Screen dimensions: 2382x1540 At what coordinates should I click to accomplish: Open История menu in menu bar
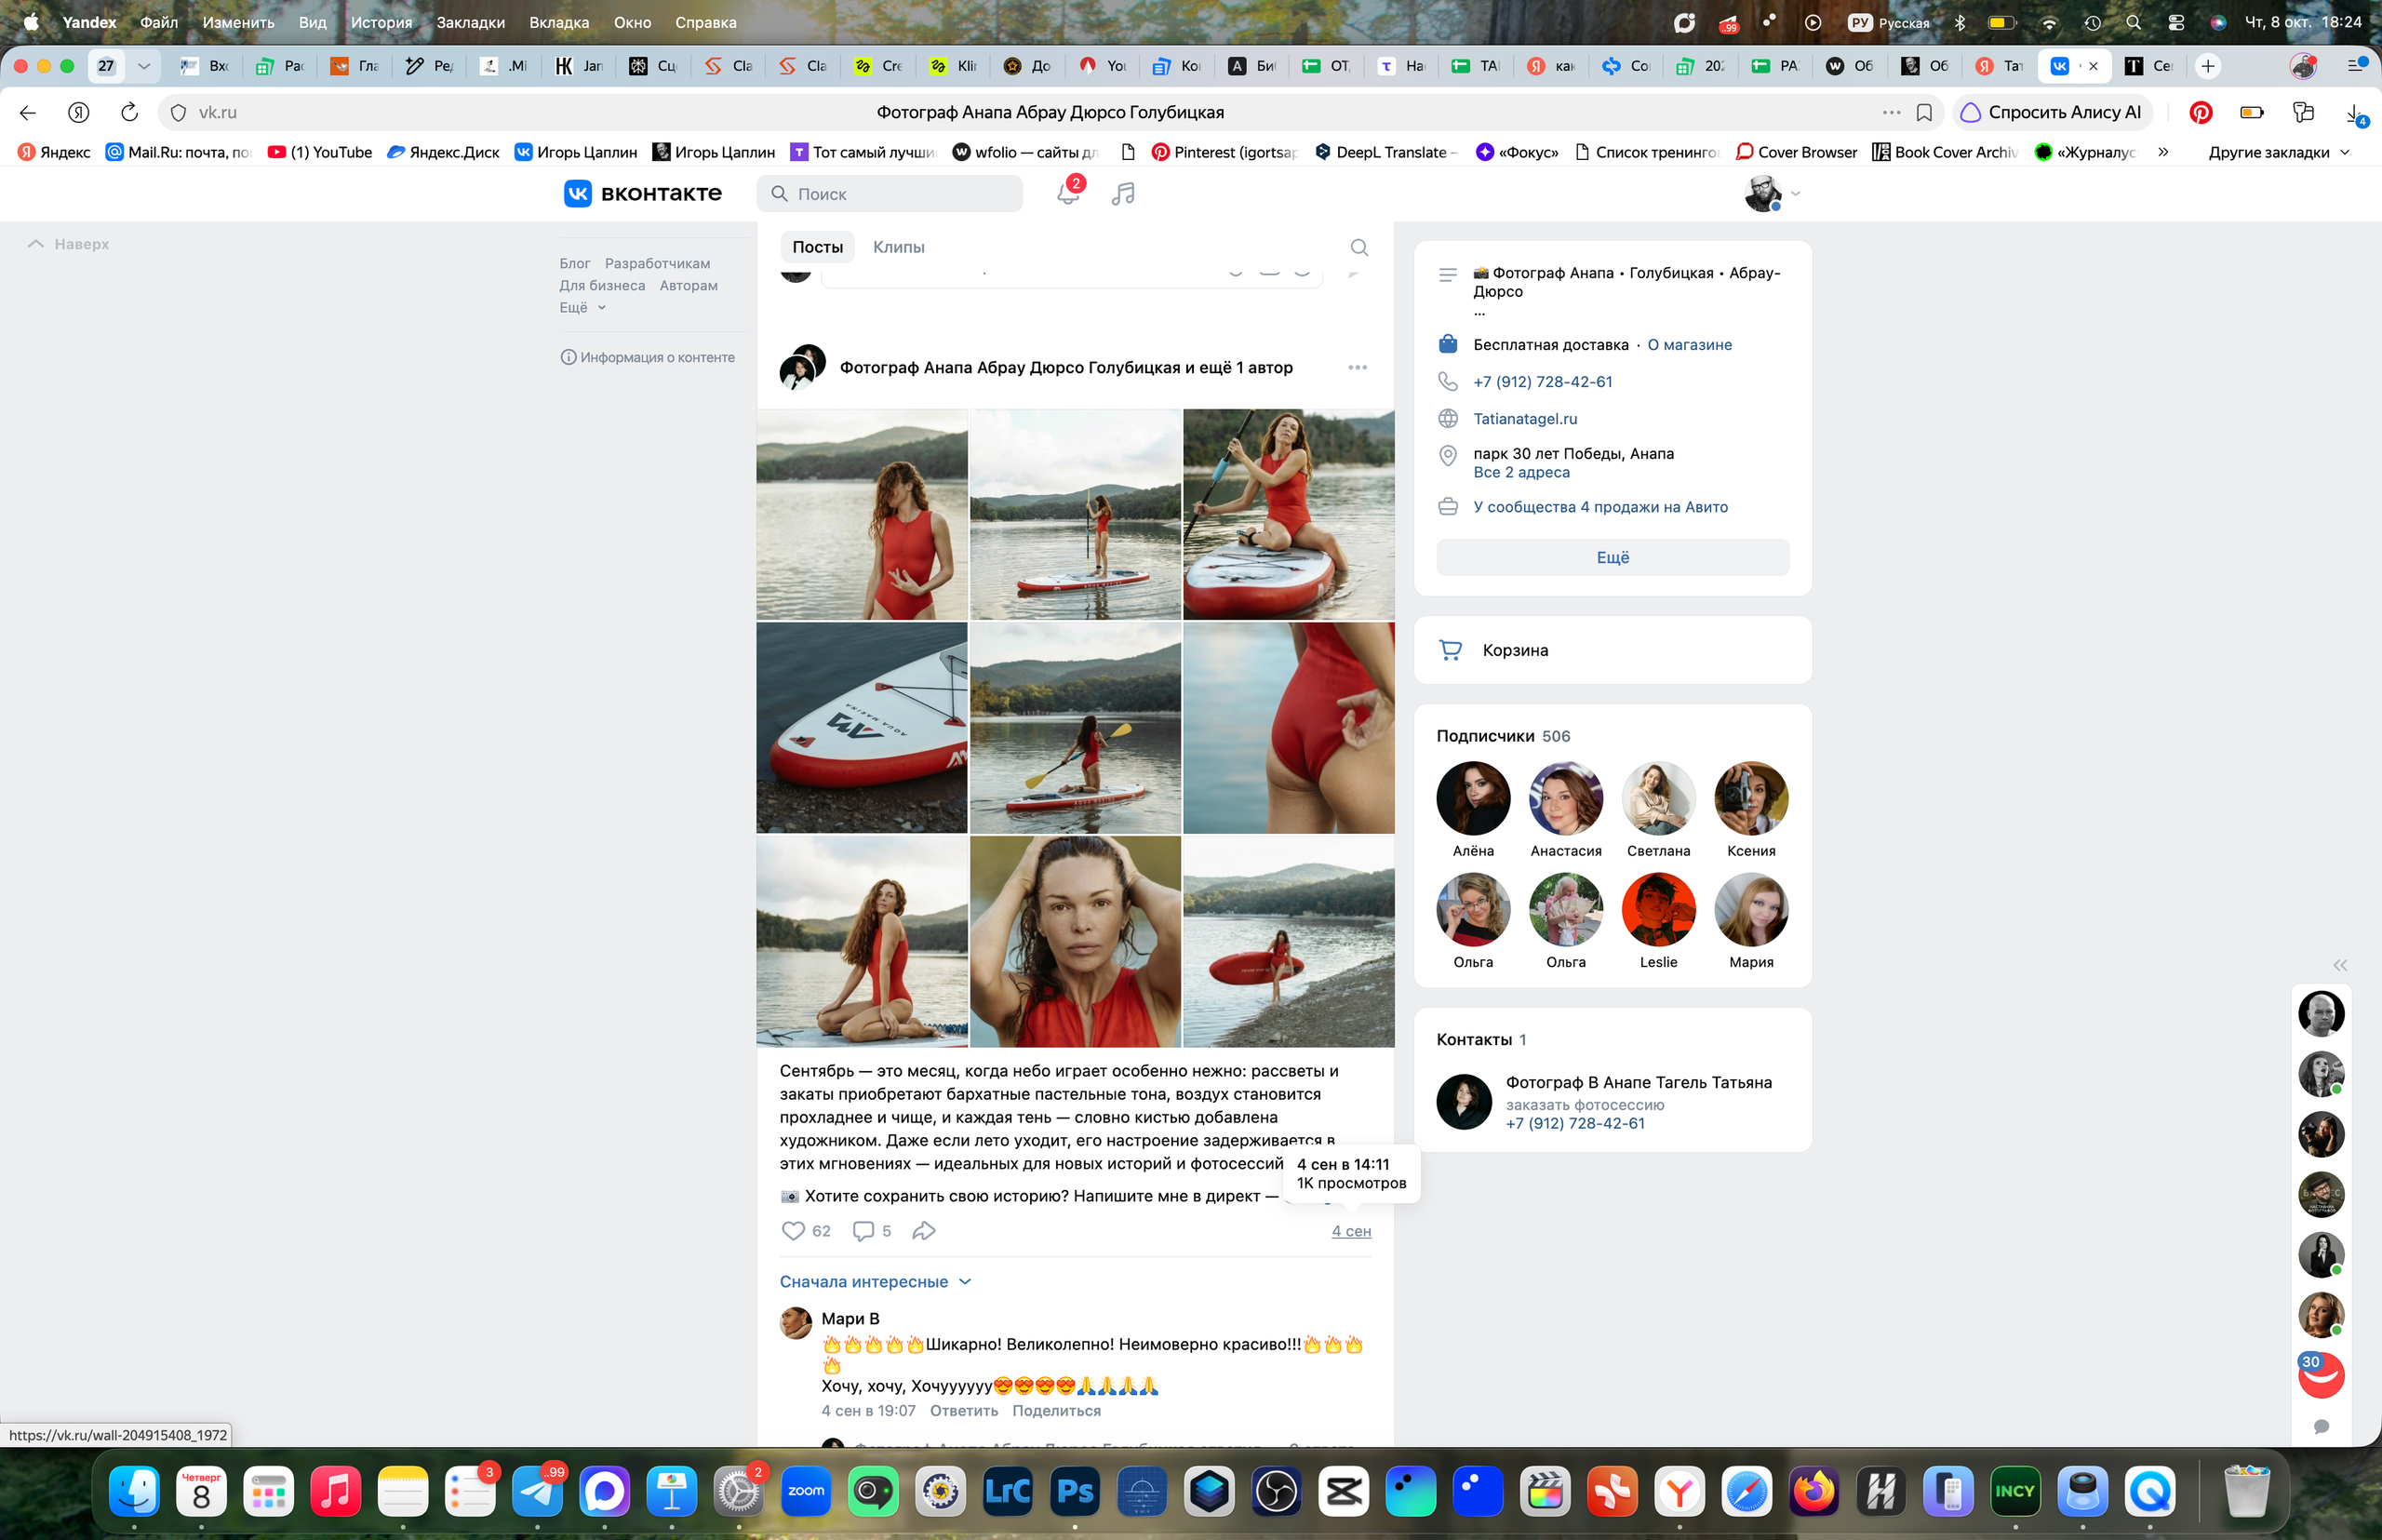(x=381, y=22)
